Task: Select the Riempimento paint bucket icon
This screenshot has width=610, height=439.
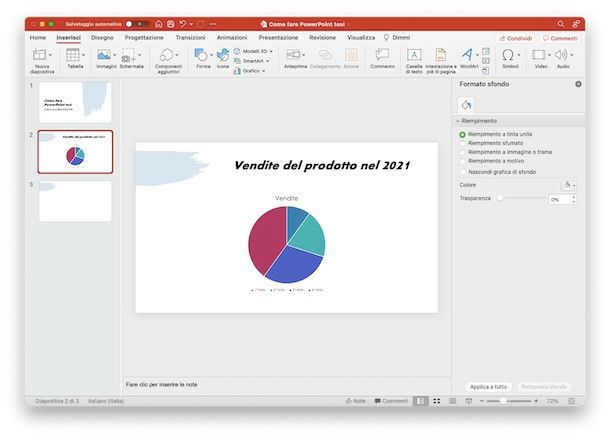Action: tap(466, 105)
